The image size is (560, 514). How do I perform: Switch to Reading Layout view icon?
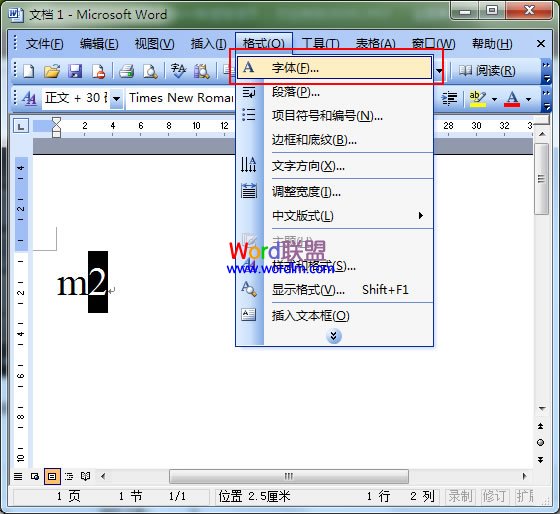point(85,476)
